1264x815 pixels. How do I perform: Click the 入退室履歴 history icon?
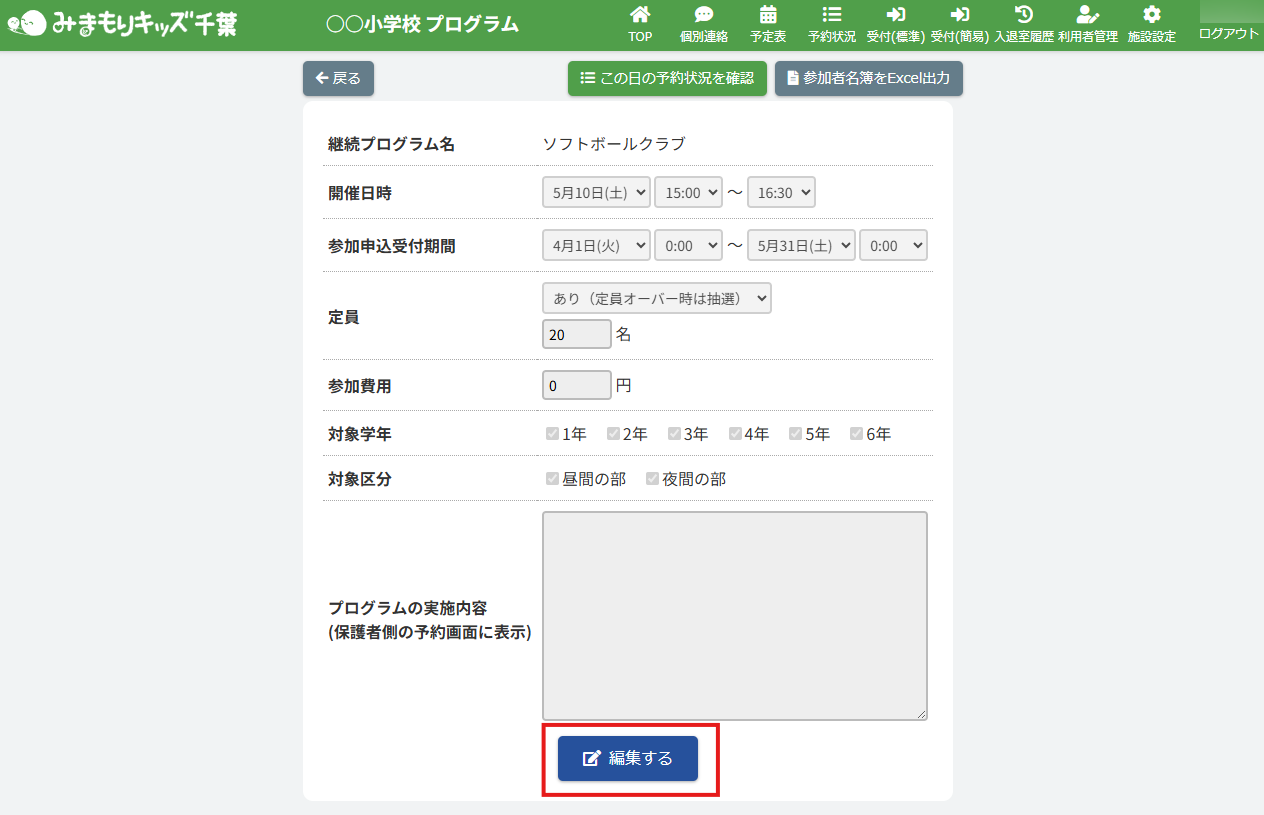click(x=1023, y=15)
